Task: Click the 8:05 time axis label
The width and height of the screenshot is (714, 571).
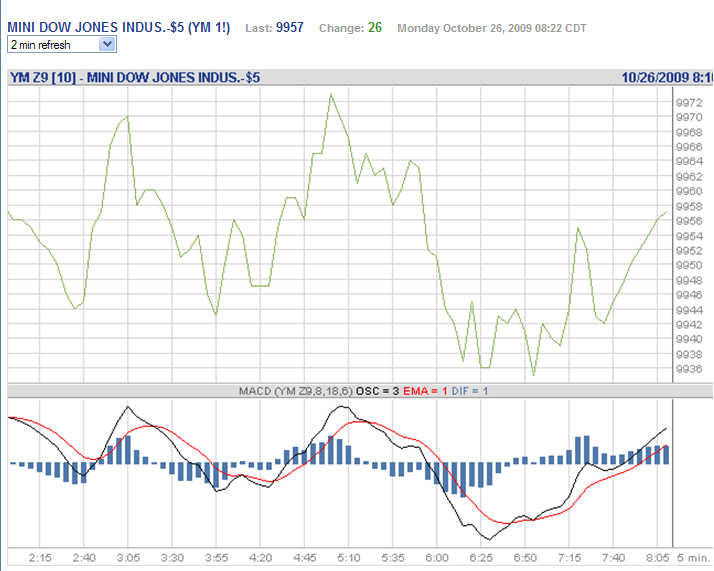Action: (x=658, y=558)
